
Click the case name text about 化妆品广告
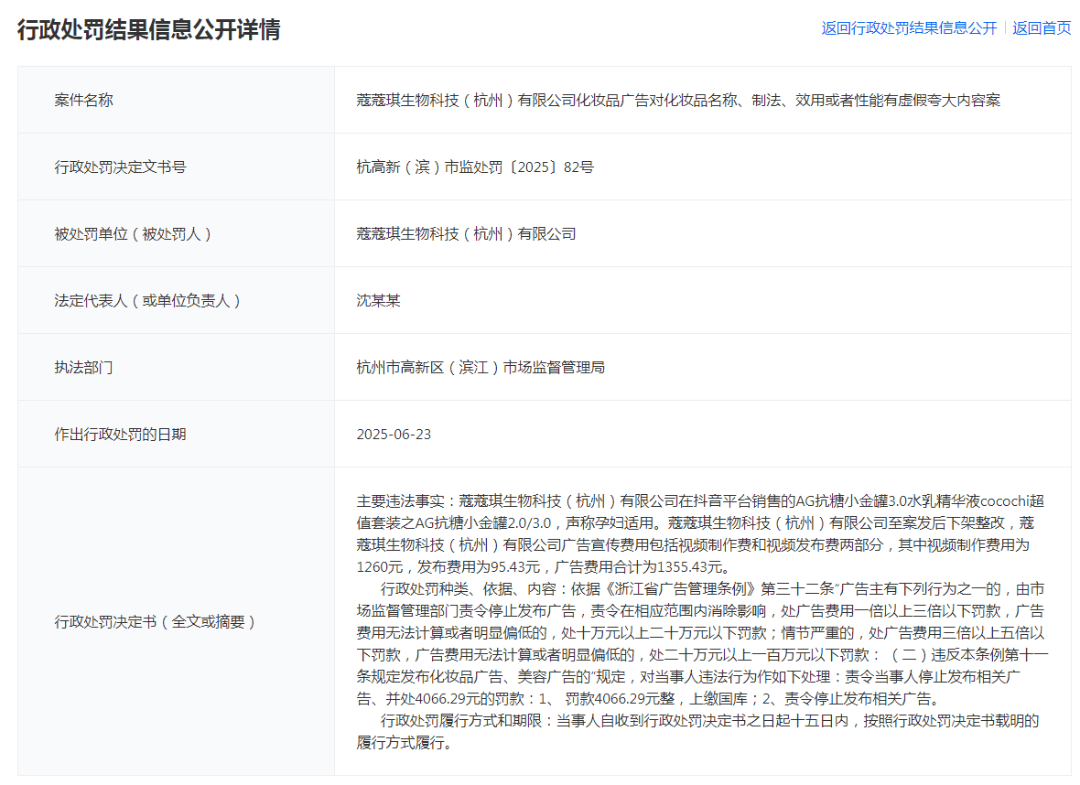coord(678,100)
